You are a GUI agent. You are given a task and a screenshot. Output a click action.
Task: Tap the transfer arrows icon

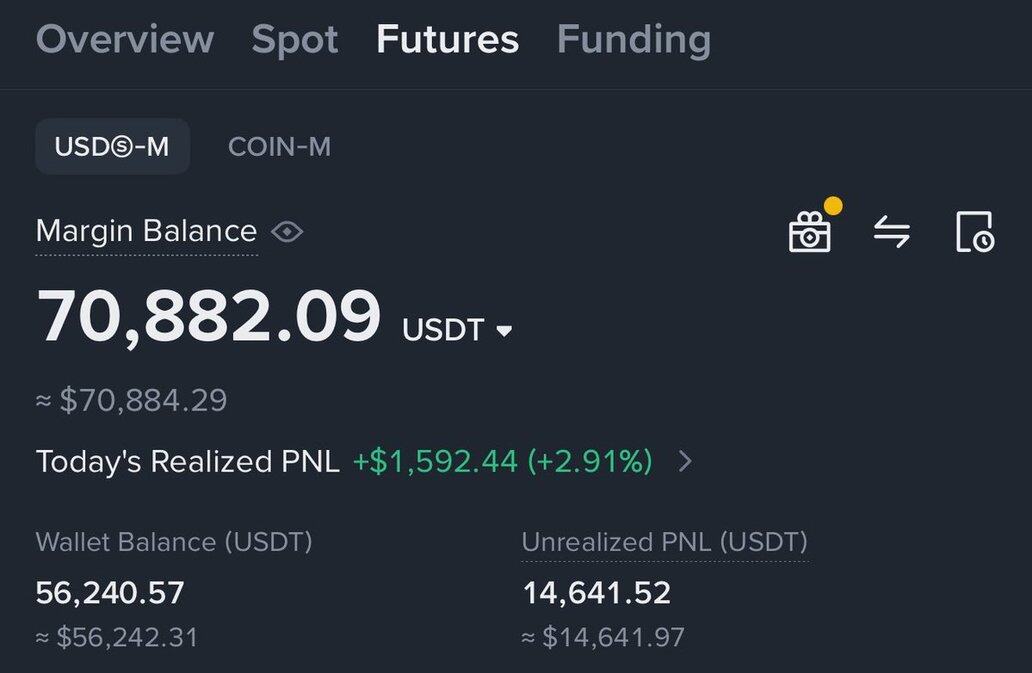pos(892,232)
